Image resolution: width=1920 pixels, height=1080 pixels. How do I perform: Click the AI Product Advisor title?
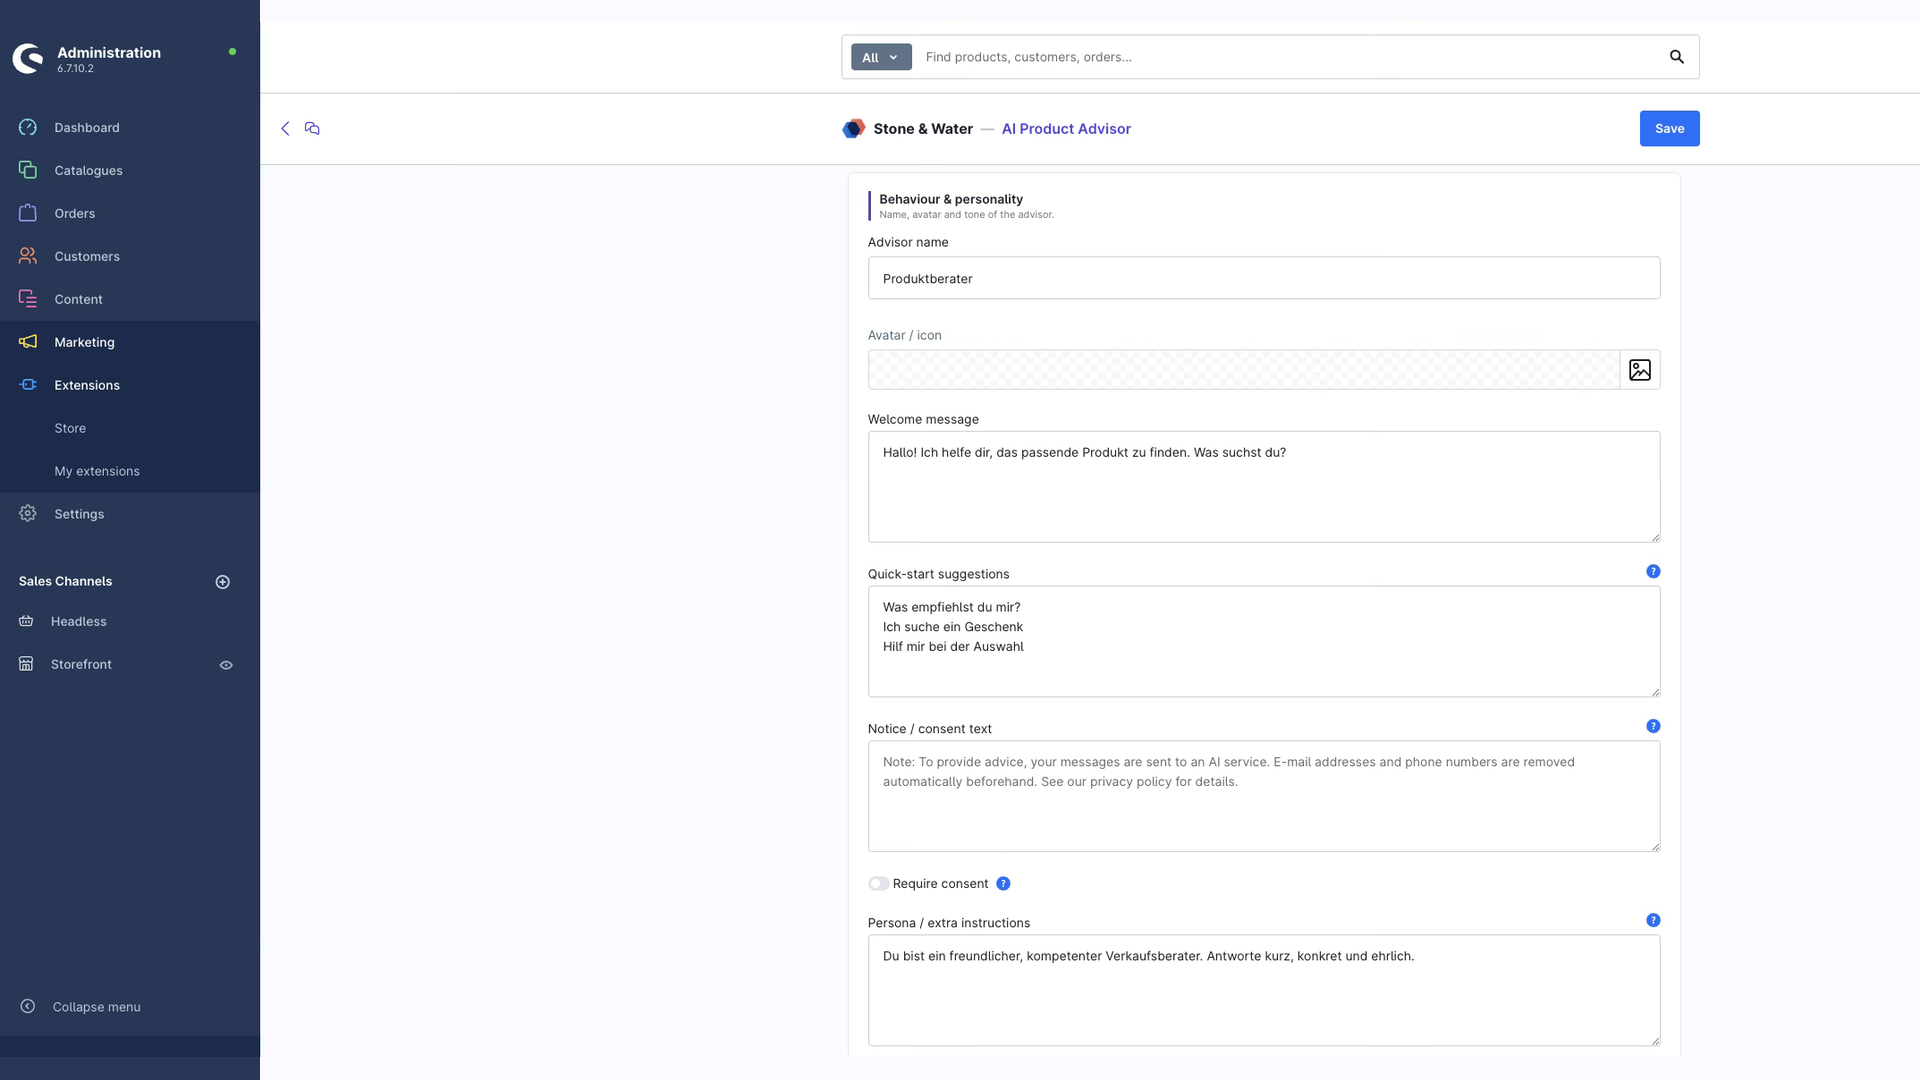point(1066,129)
